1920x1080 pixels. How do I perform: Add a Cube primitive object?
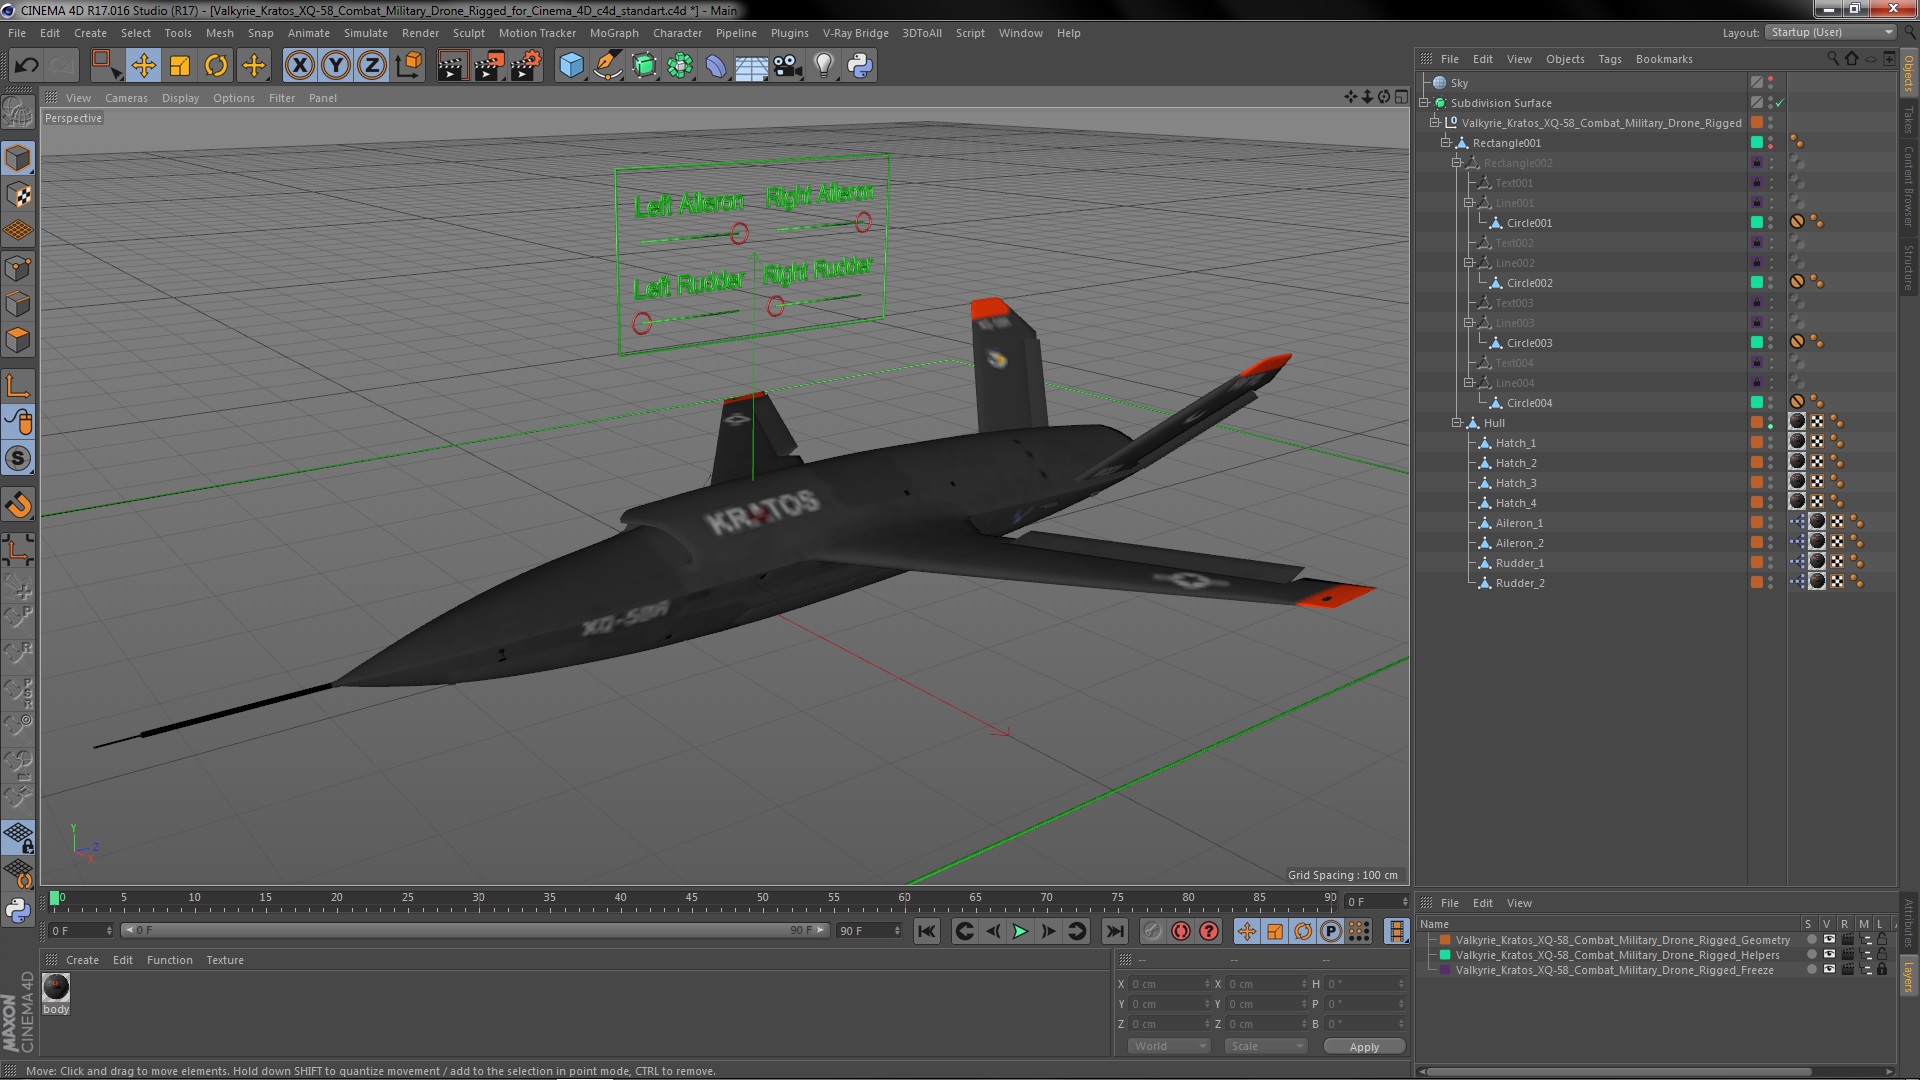(x=571, y=66)
